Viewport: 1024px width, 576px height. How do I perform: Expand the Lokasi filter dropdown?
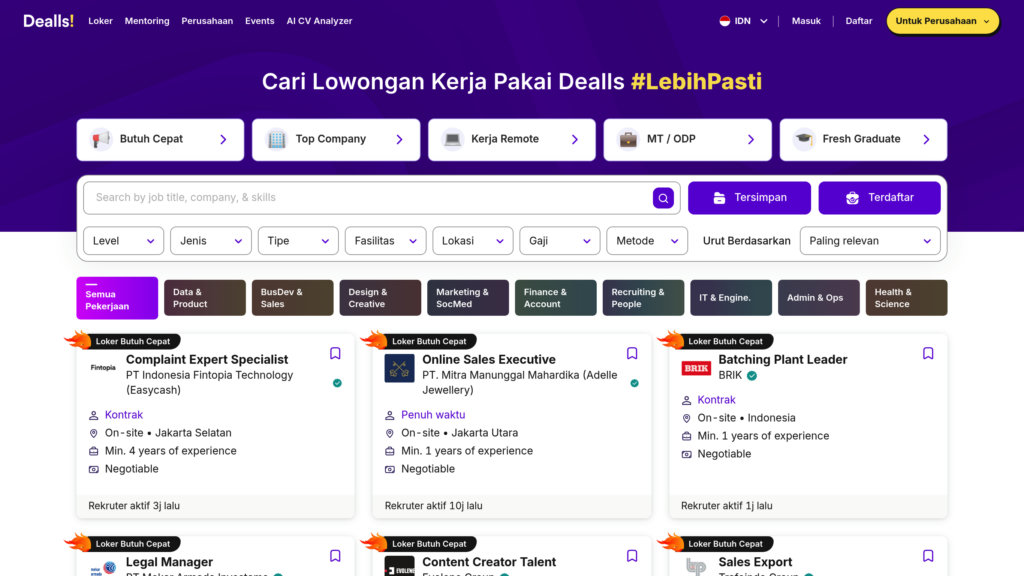coord(474,241)
